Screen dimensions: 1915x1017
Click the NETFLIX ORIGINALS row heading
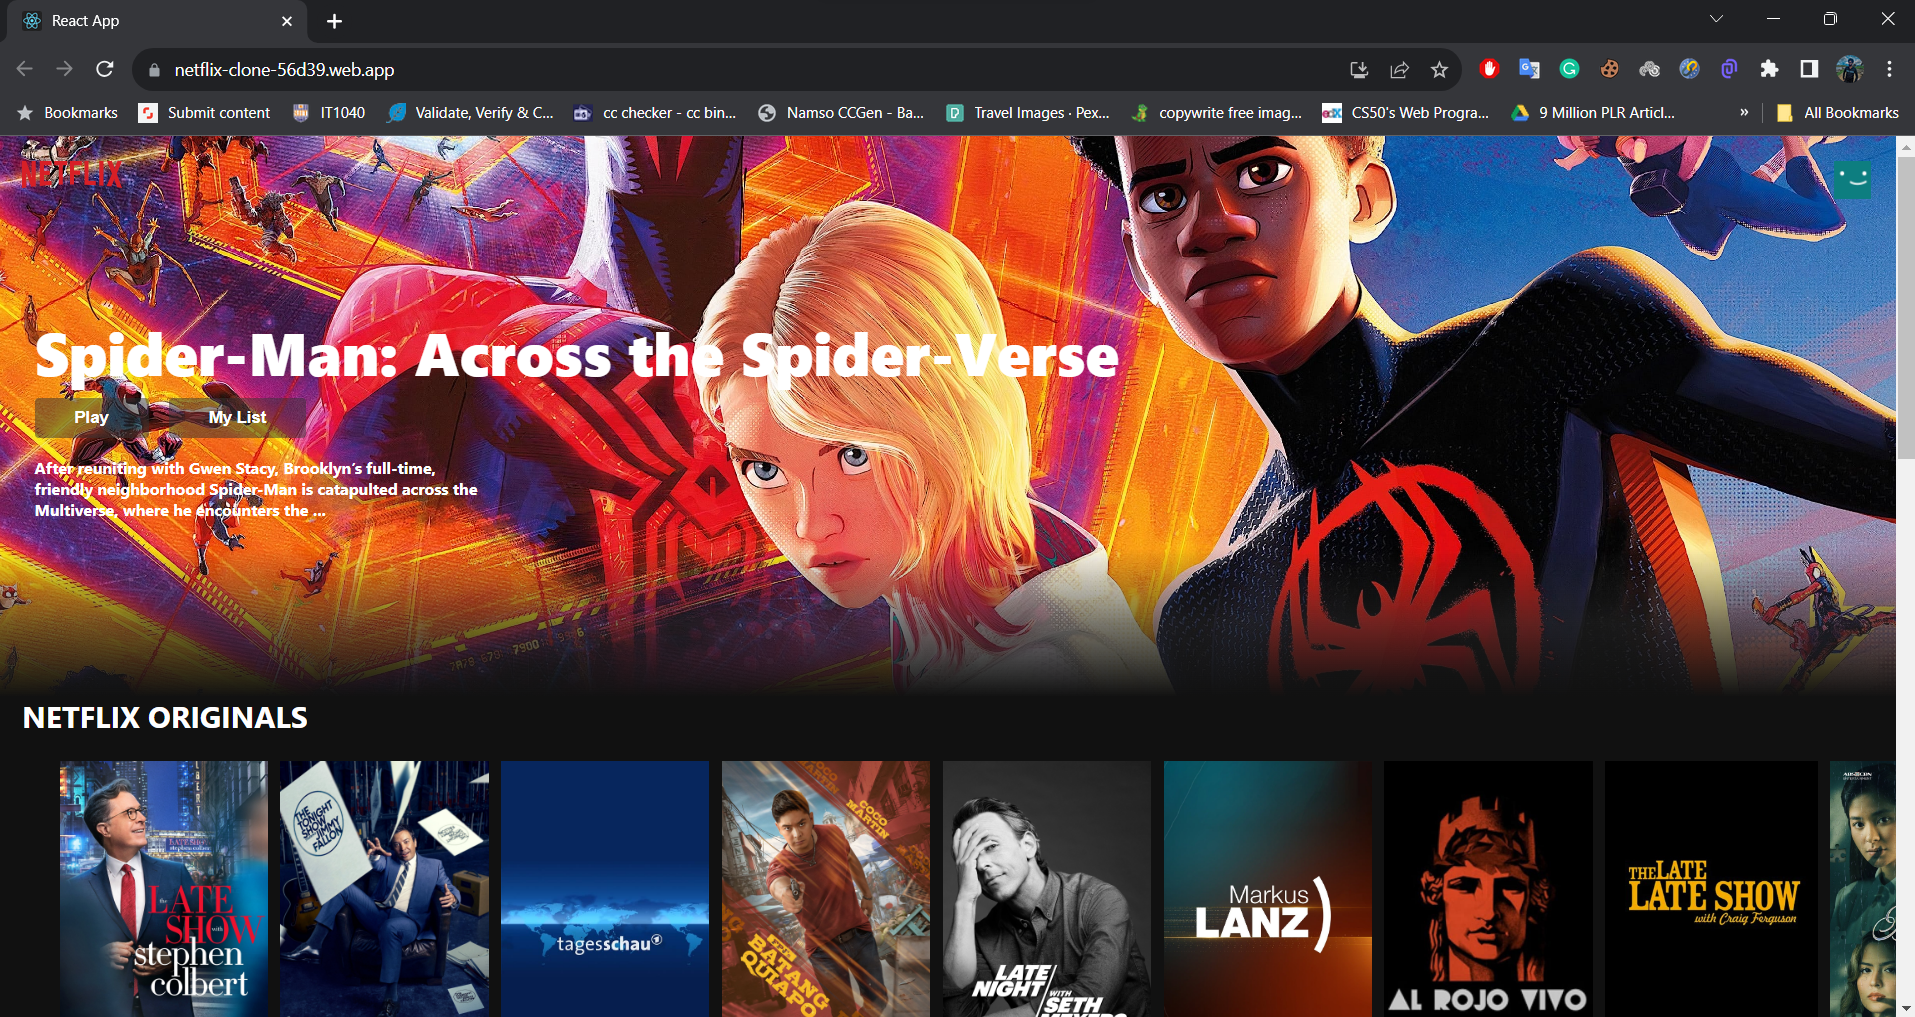(165, 717)
